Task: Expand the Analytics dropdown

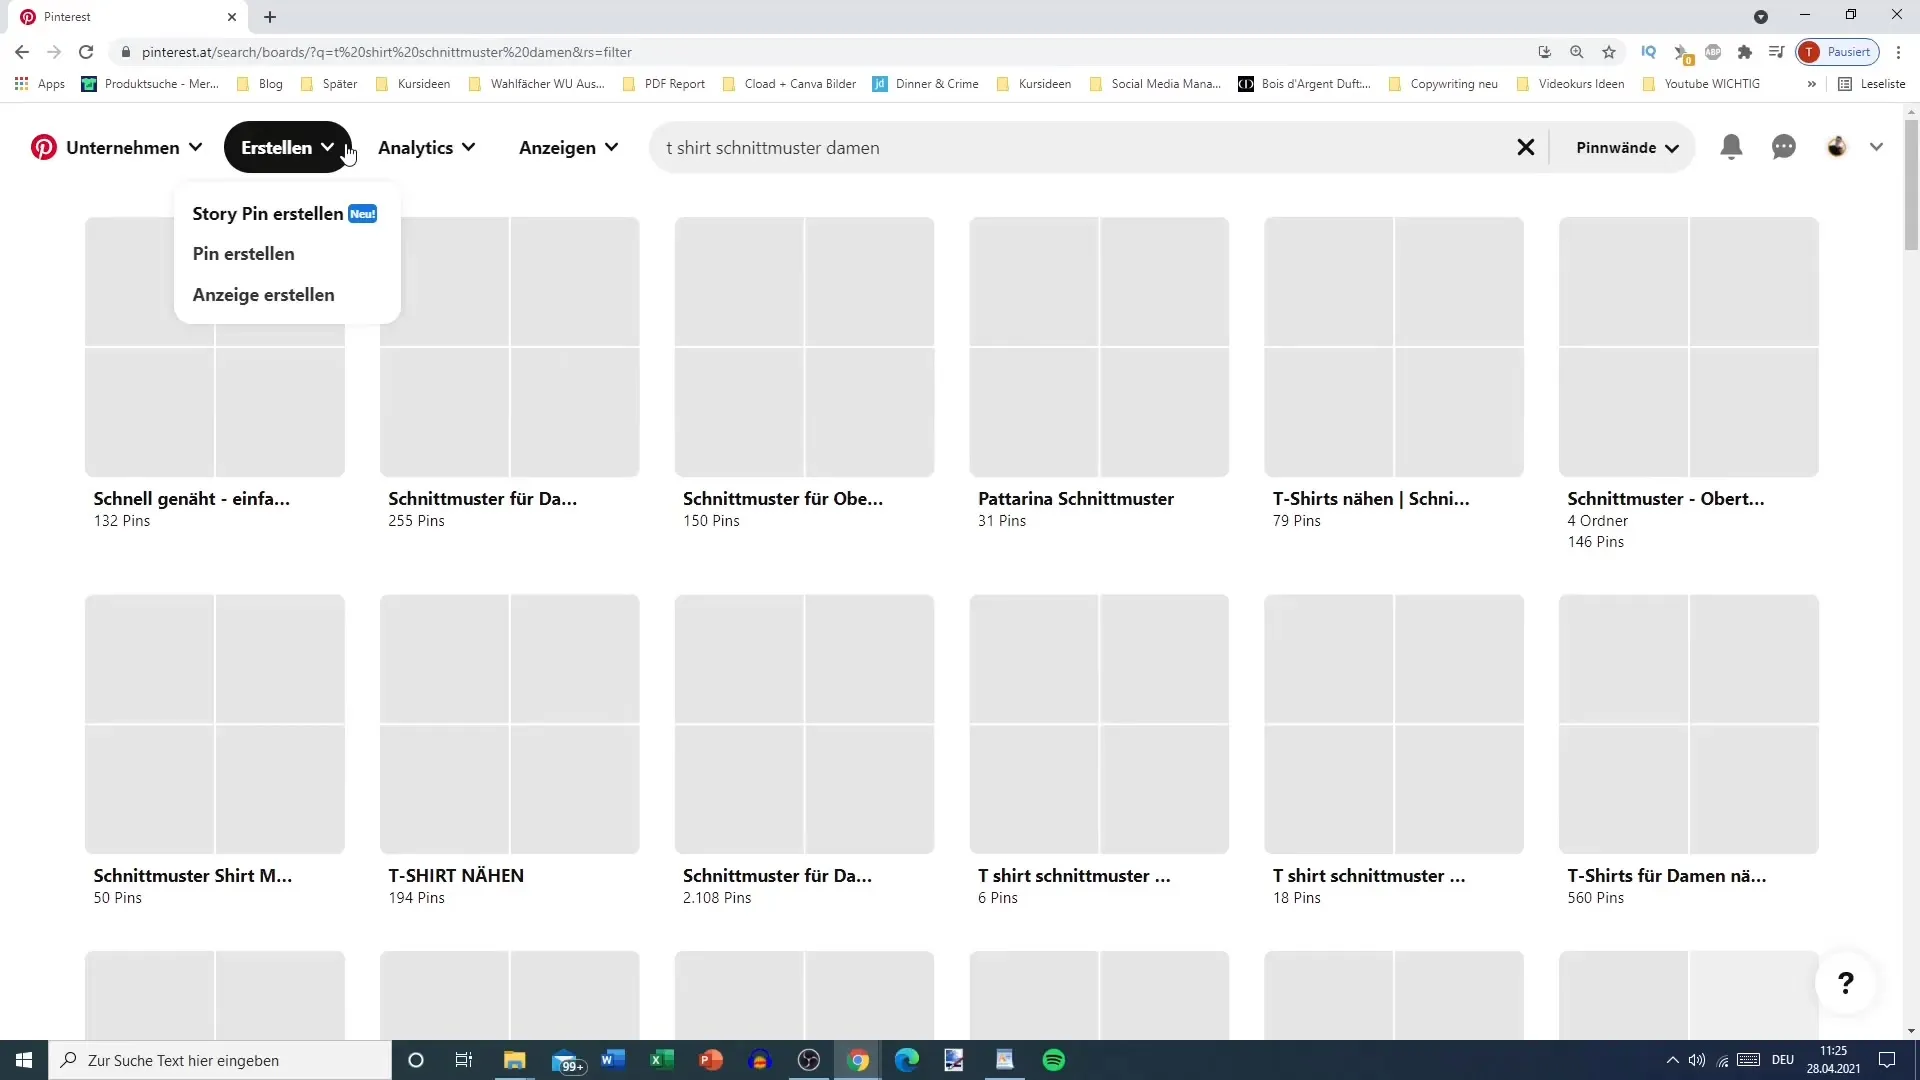Action: tap(427, 147)
